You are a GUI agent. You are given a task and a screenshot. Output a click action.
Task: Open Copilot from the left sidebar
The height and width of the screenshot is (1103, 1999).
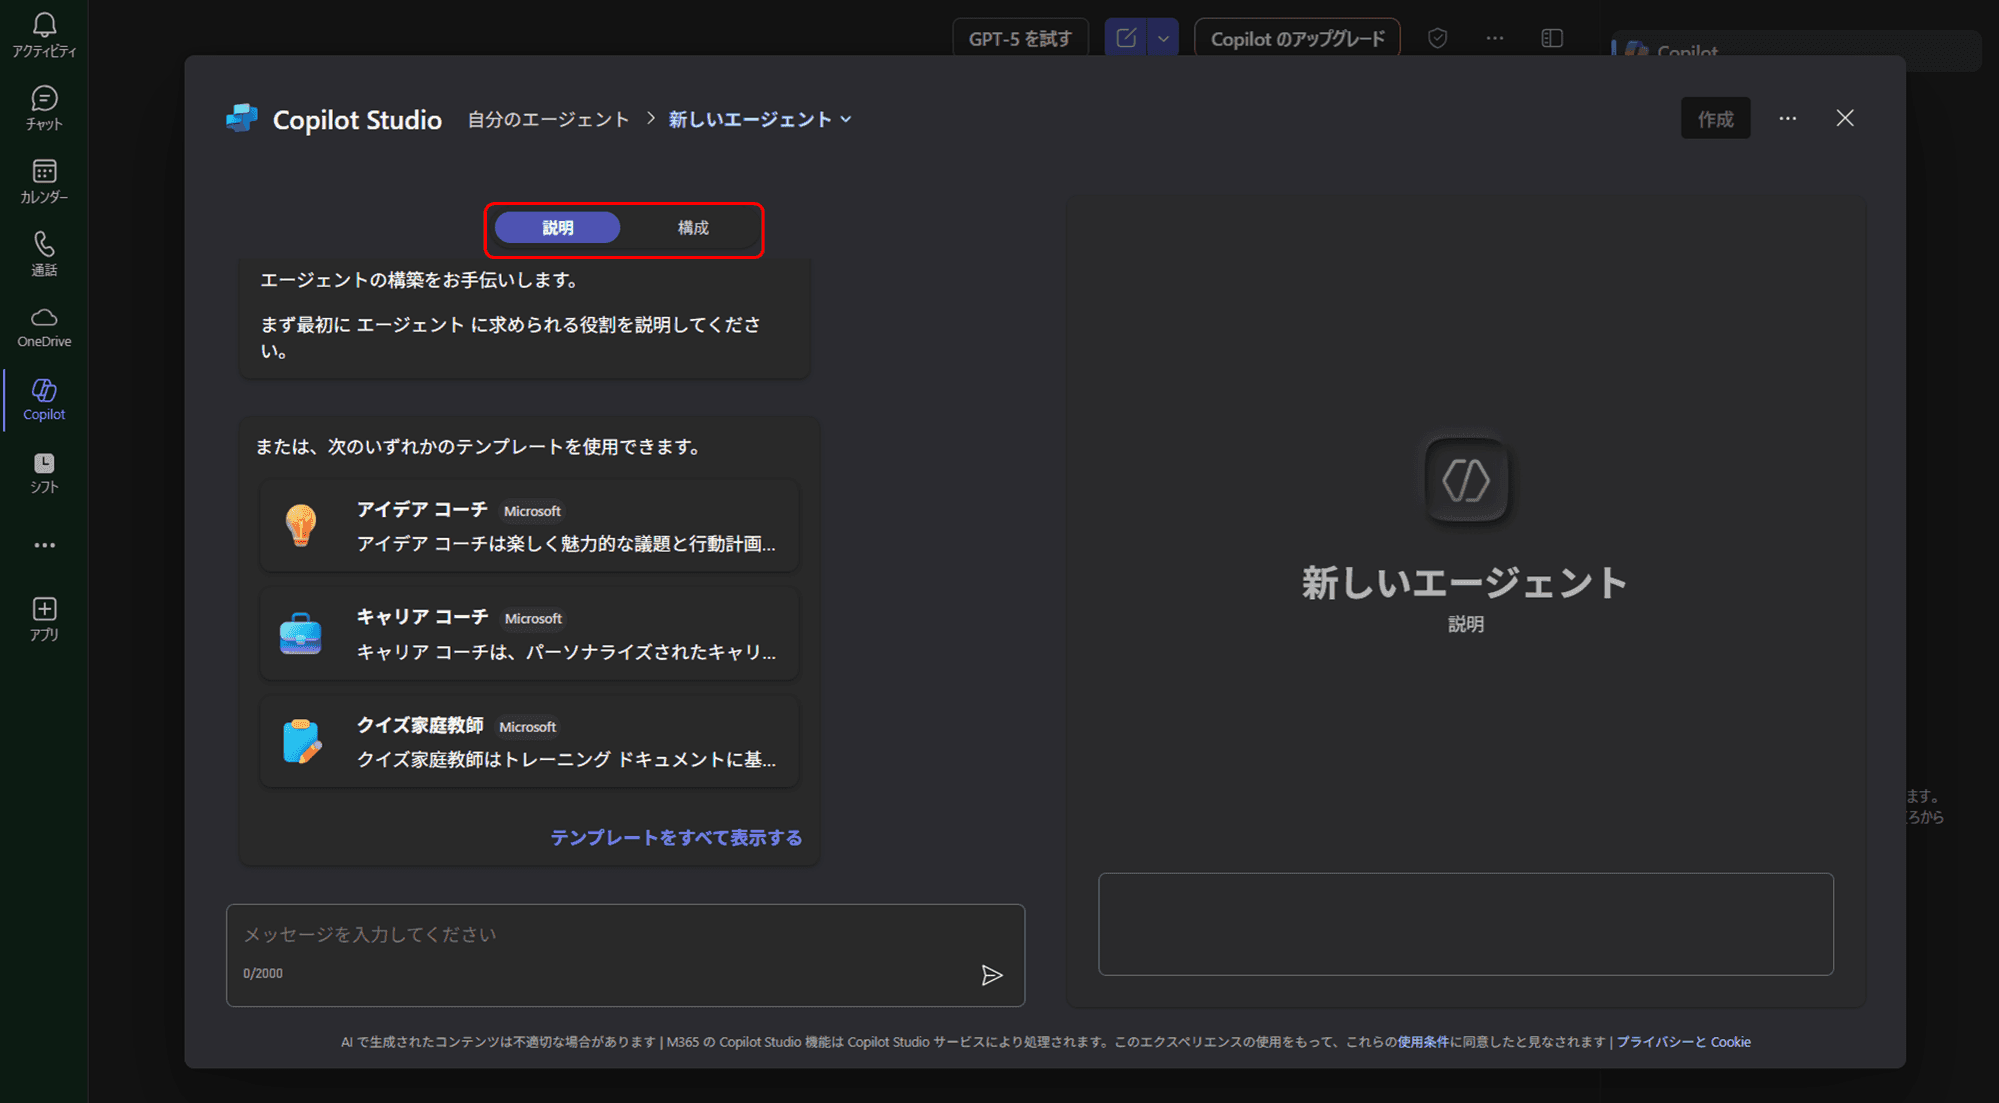point(44,399)
